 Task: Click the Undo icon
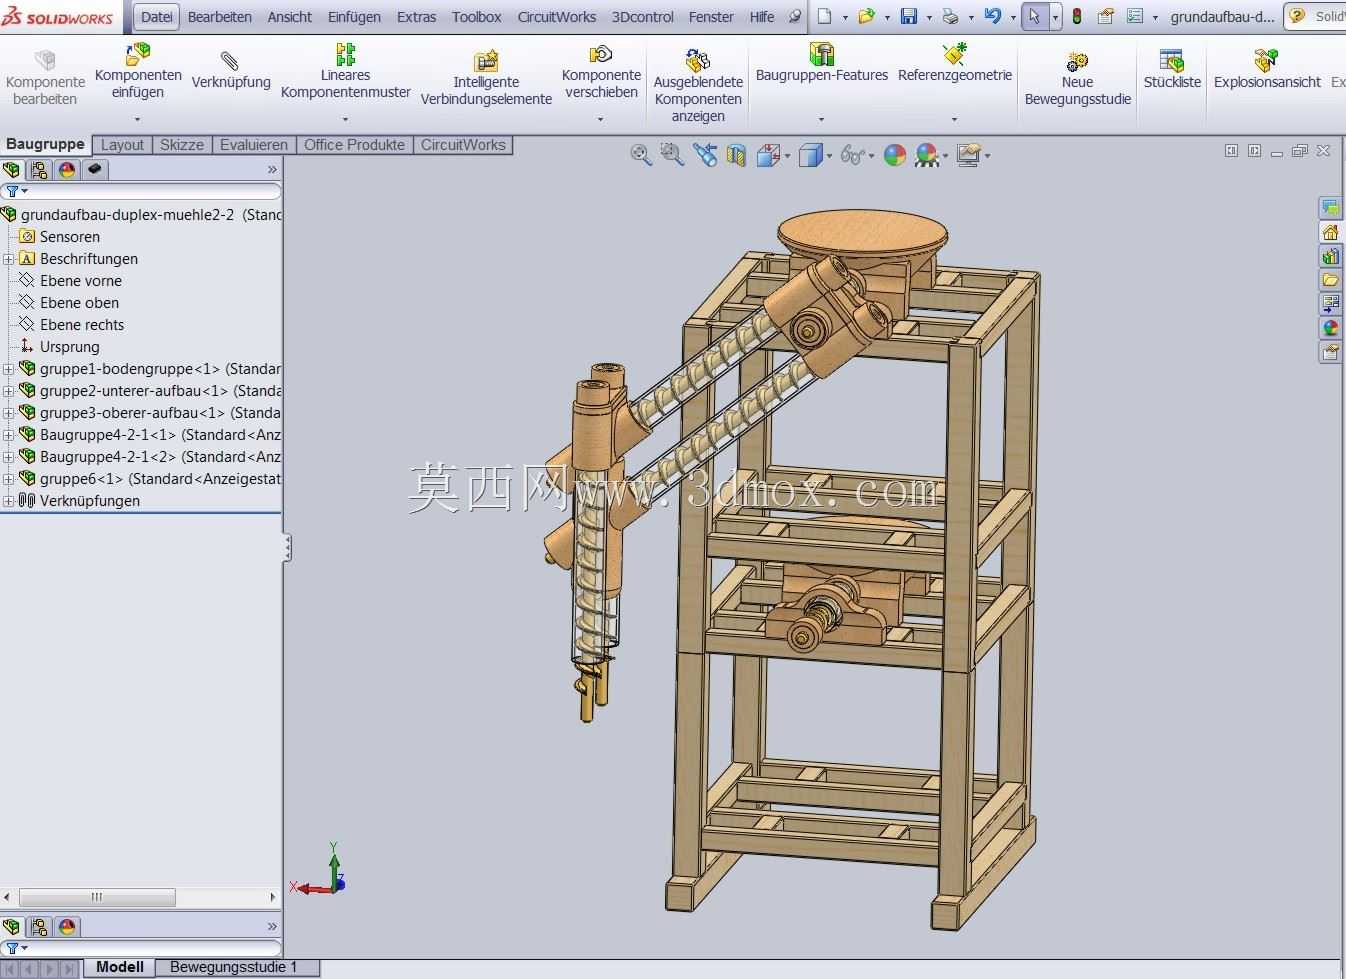(x=992, y=16)
